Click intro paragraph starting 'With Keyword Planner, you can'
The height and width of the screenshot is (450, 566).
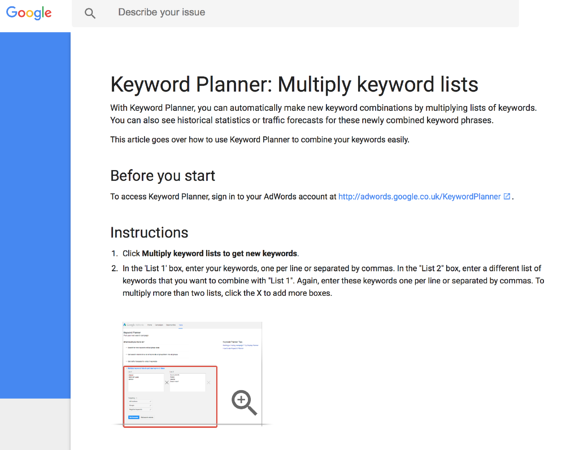[x=323, y=114]
